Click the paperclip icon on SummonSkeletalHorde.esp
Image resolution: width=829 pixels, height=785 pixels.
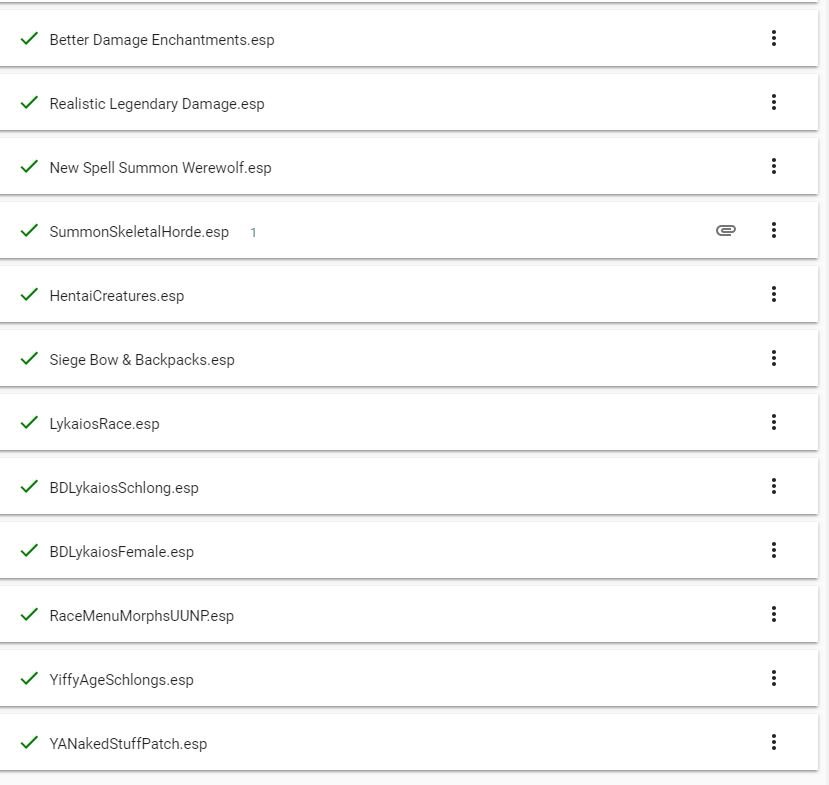click(725, 230)
